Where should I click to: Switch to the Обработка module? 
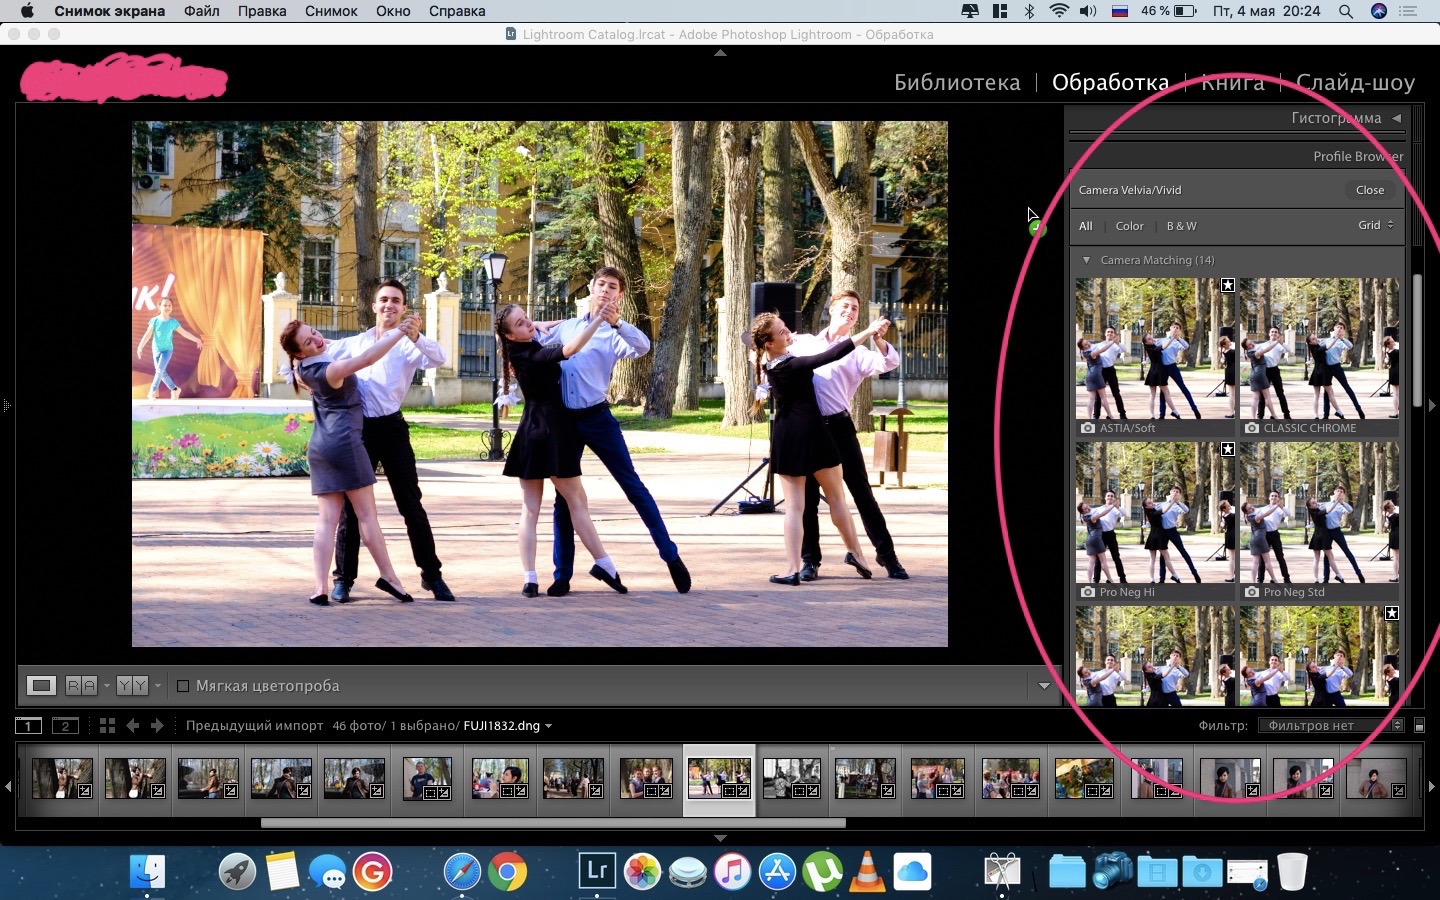coord(1110,82)
